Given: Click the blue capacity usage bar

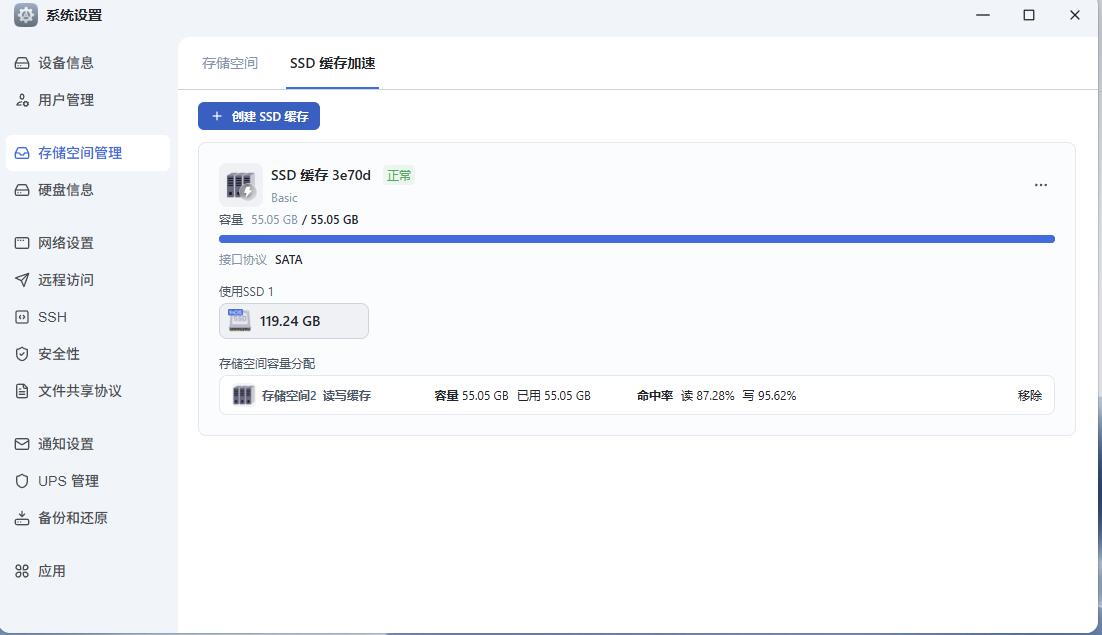Looking at the screenshot, I should coord(637,239).
